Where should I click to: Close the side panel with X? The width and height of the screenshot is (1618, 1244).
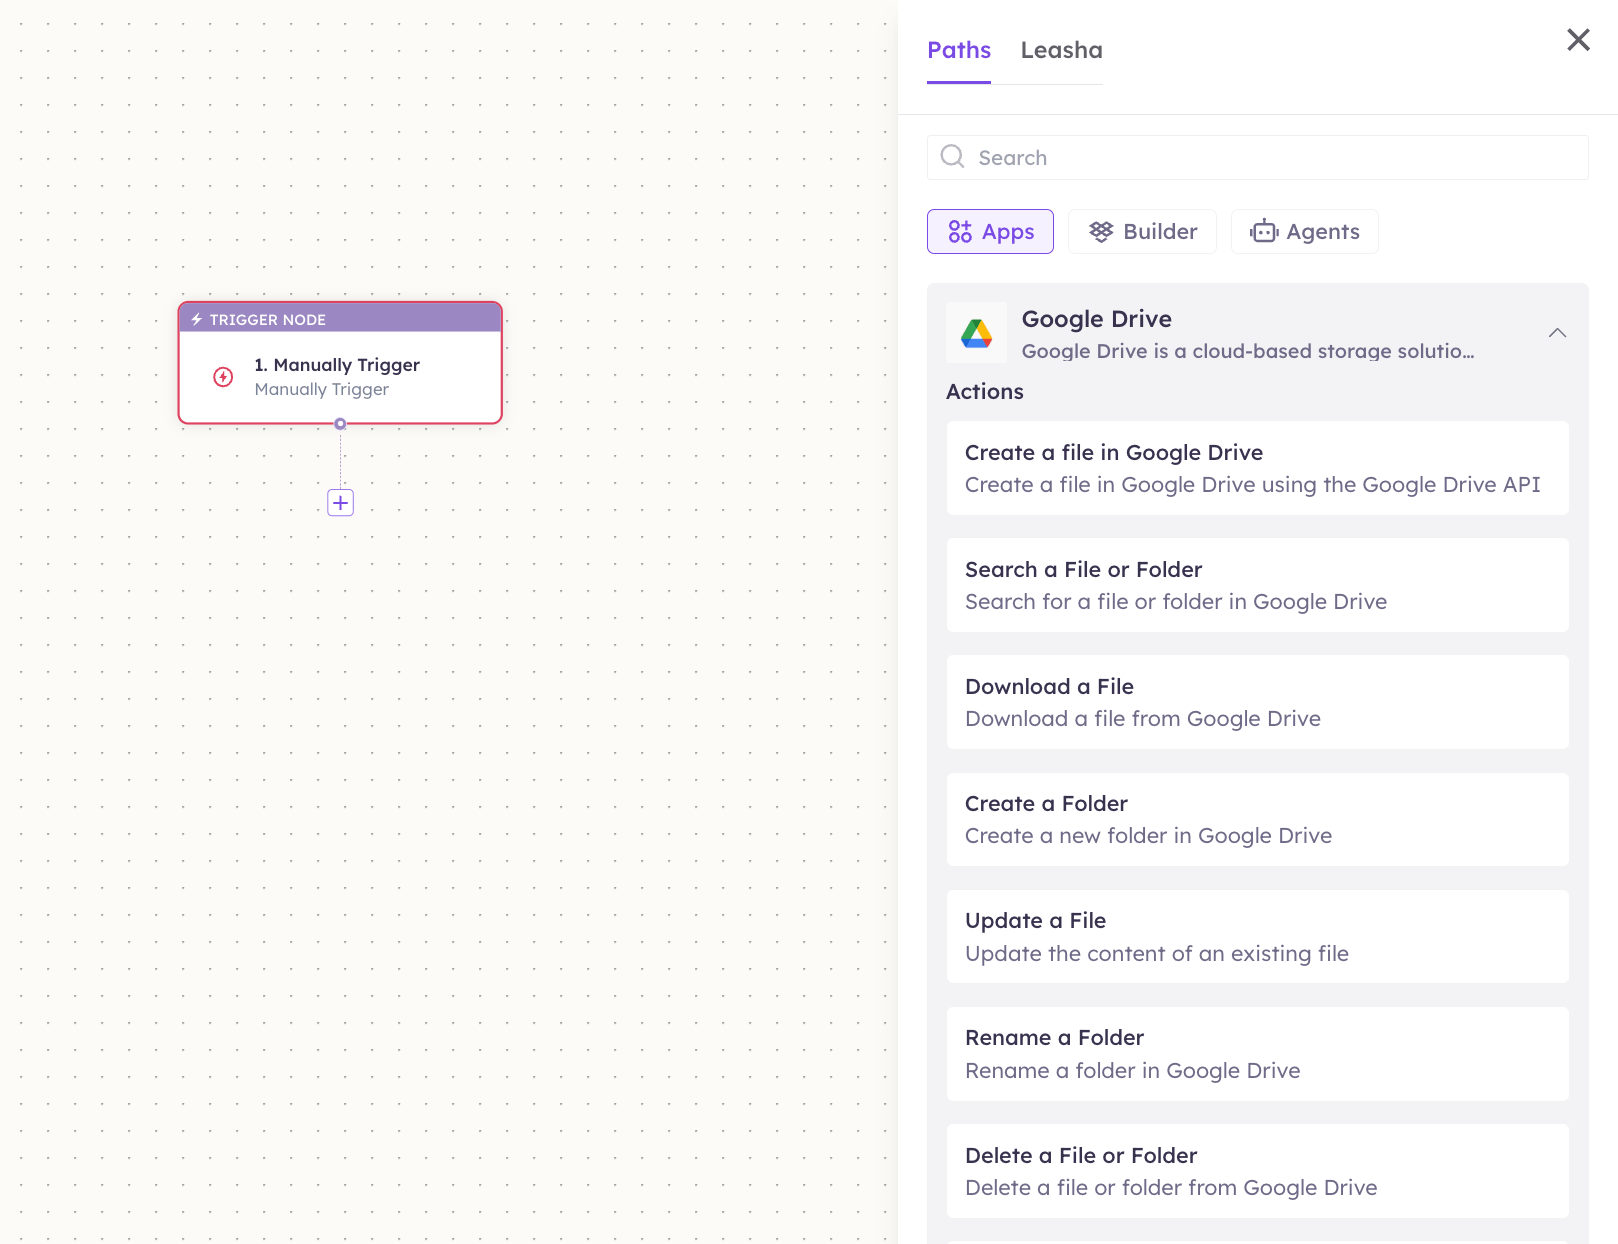click(x=1578, y=40)
